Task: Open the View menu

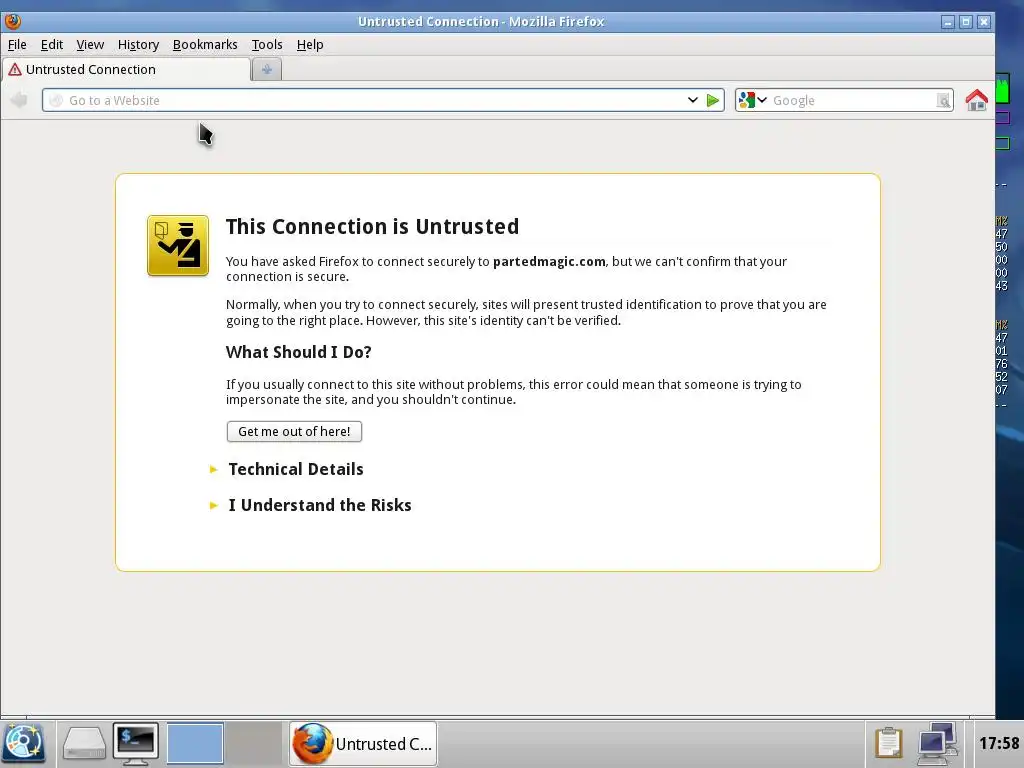Action: (x=90, y=44)
